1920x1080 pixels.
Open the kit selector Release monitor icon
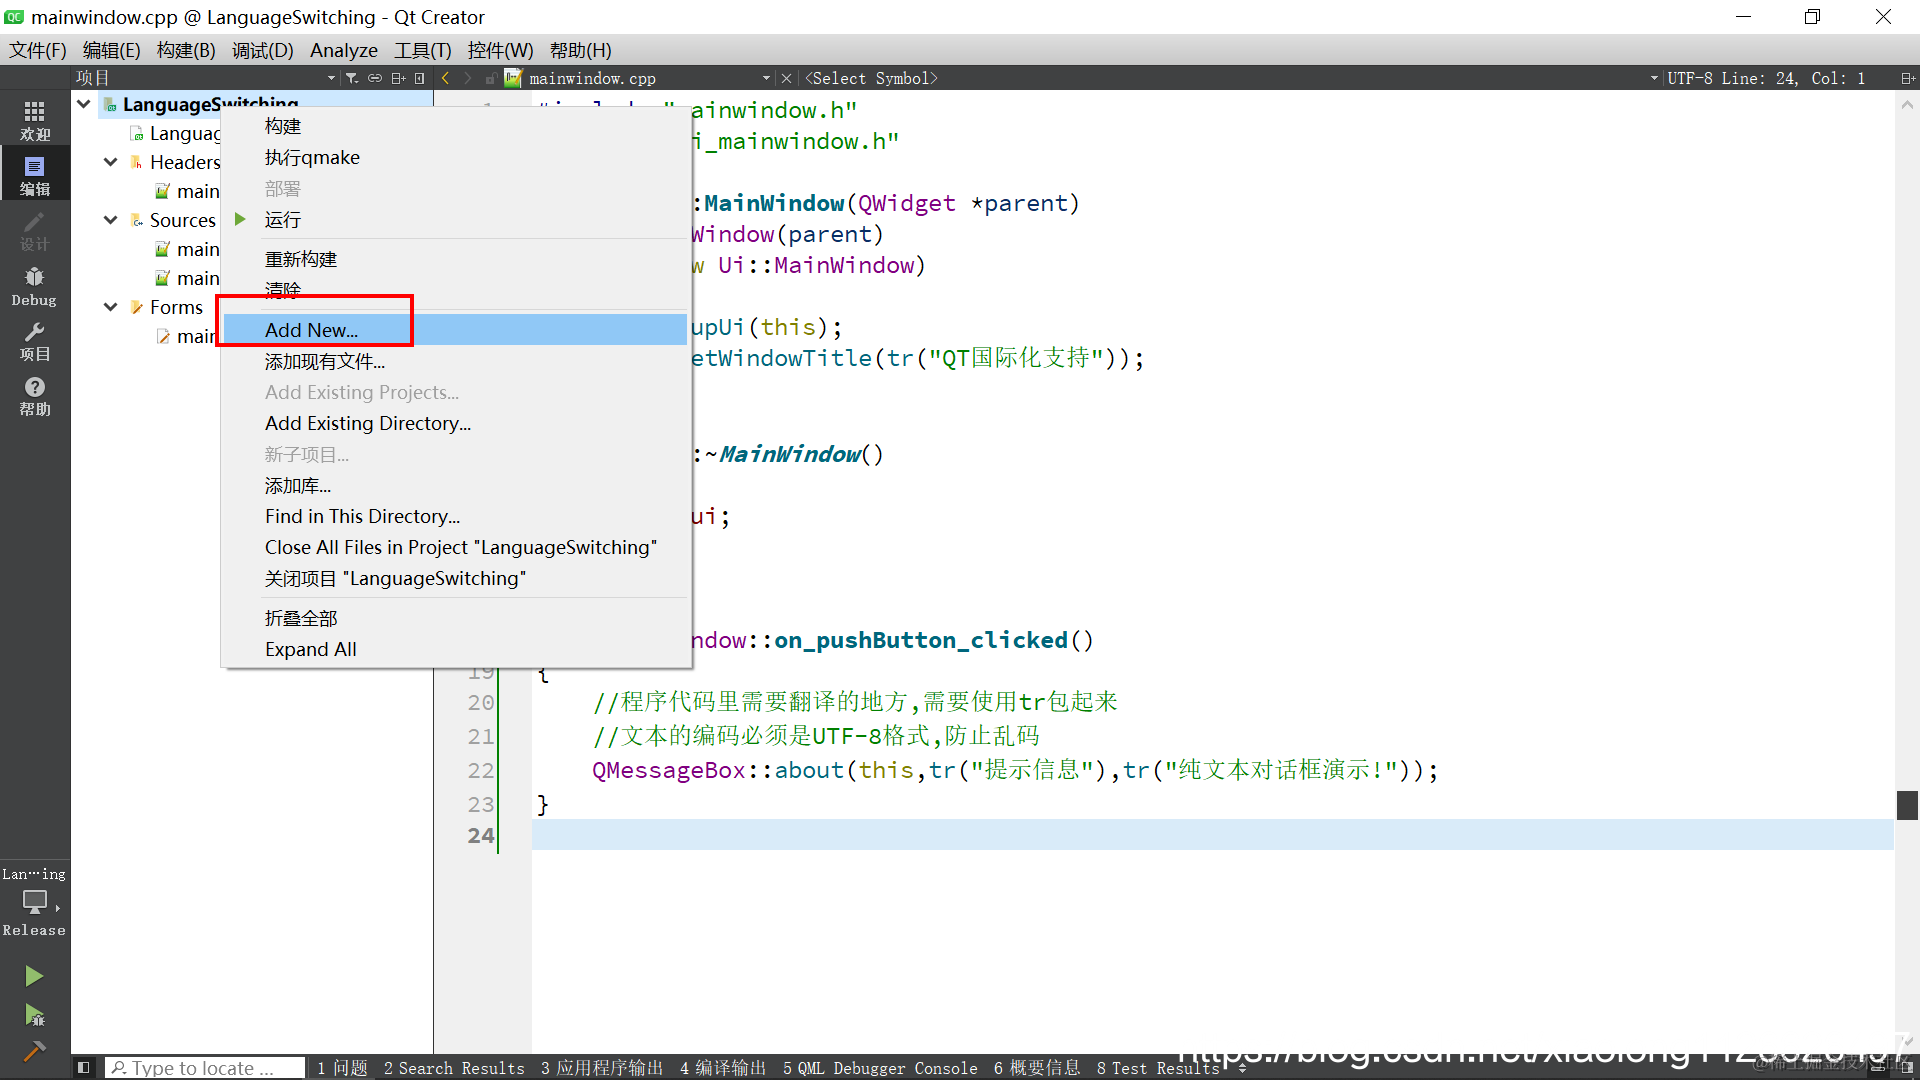pyautogui.click(x=35, y=903)
